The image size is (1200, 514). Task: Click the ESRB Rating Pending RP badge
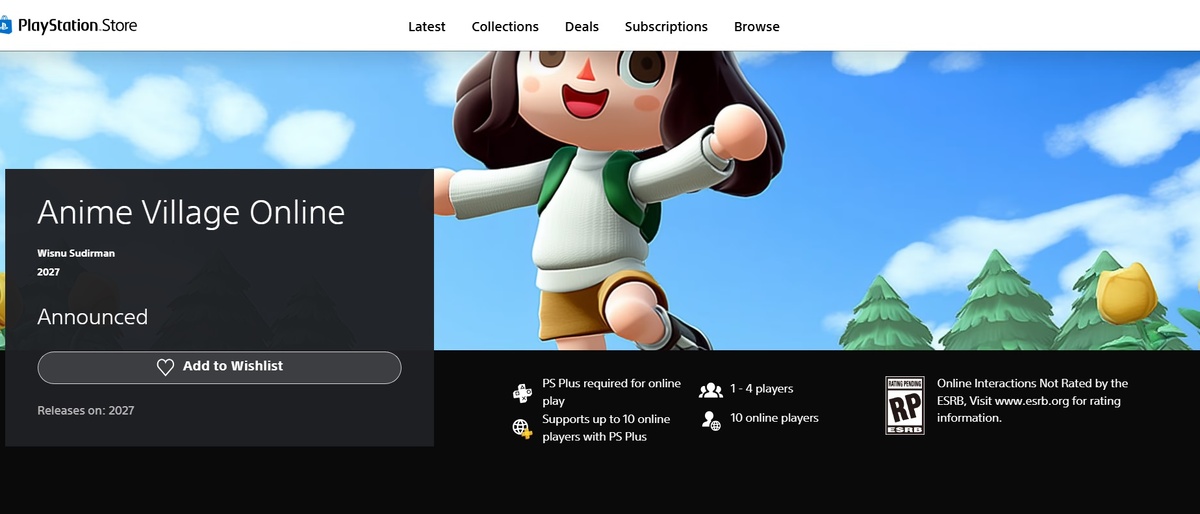click(x=905, y=405)
